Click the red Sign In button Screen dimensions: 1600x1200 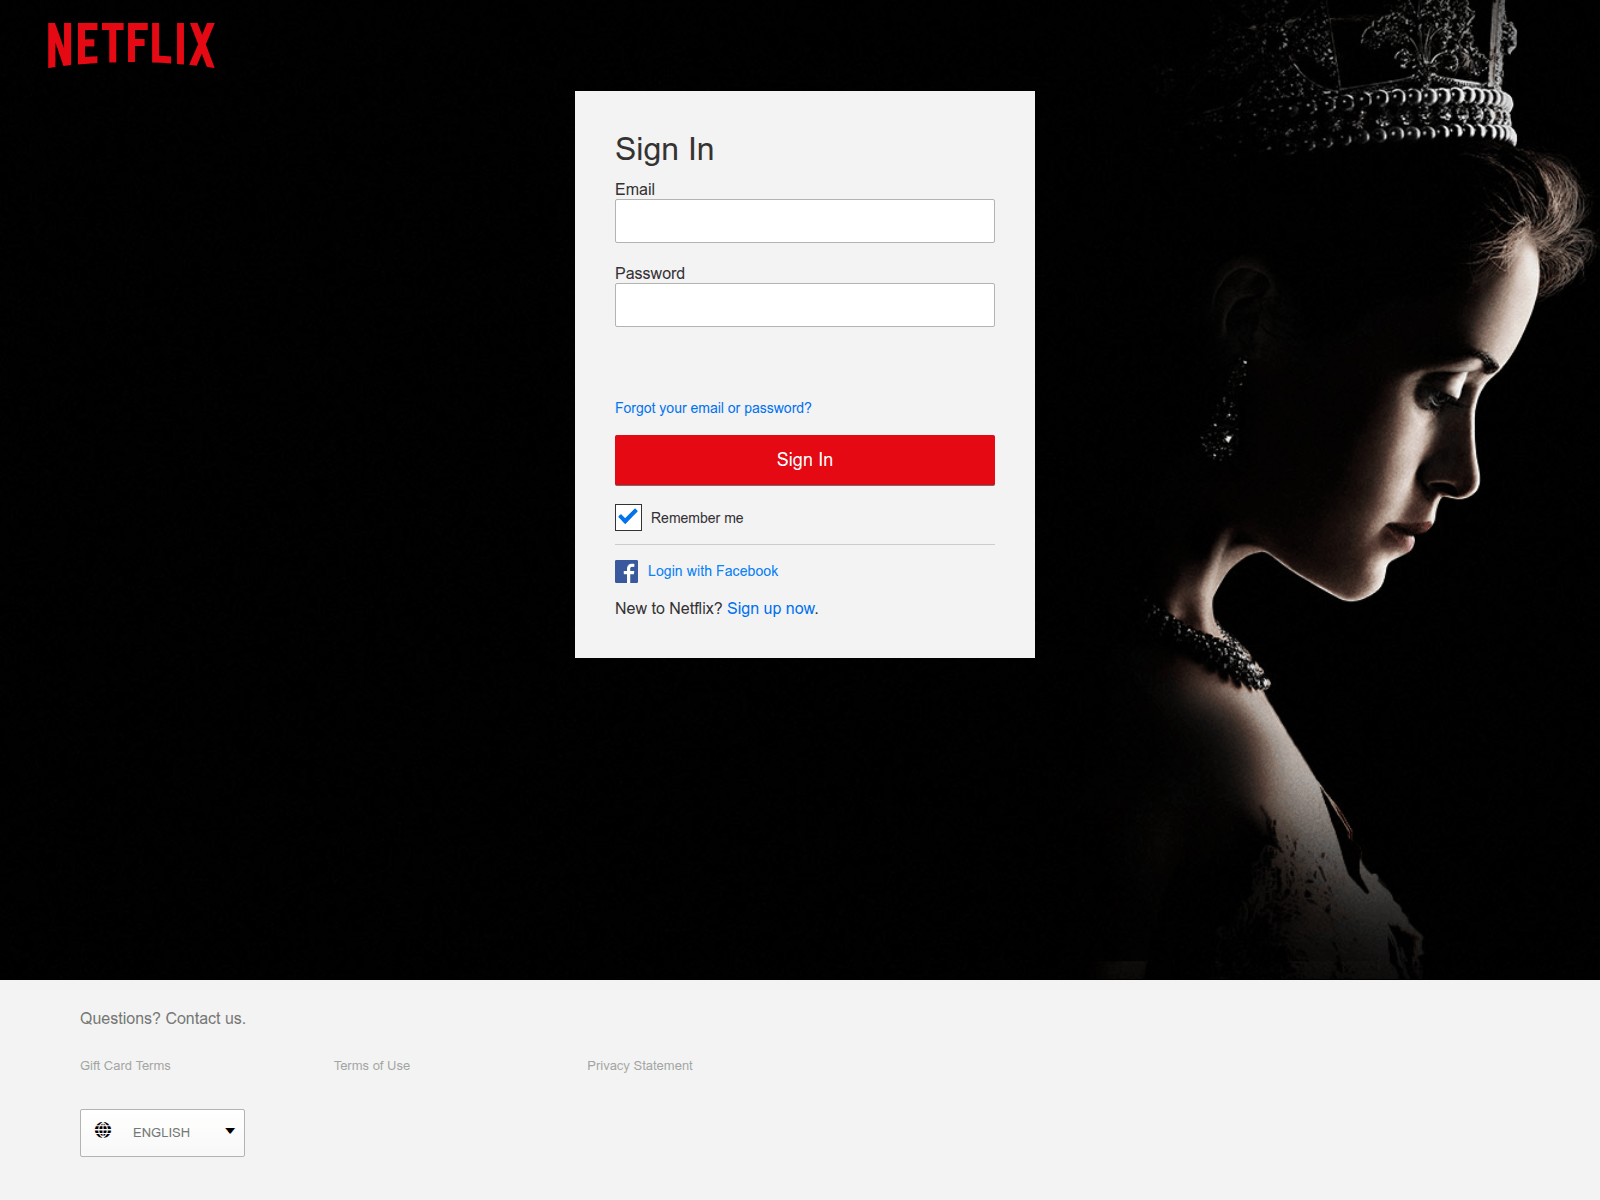click(805, 460)
